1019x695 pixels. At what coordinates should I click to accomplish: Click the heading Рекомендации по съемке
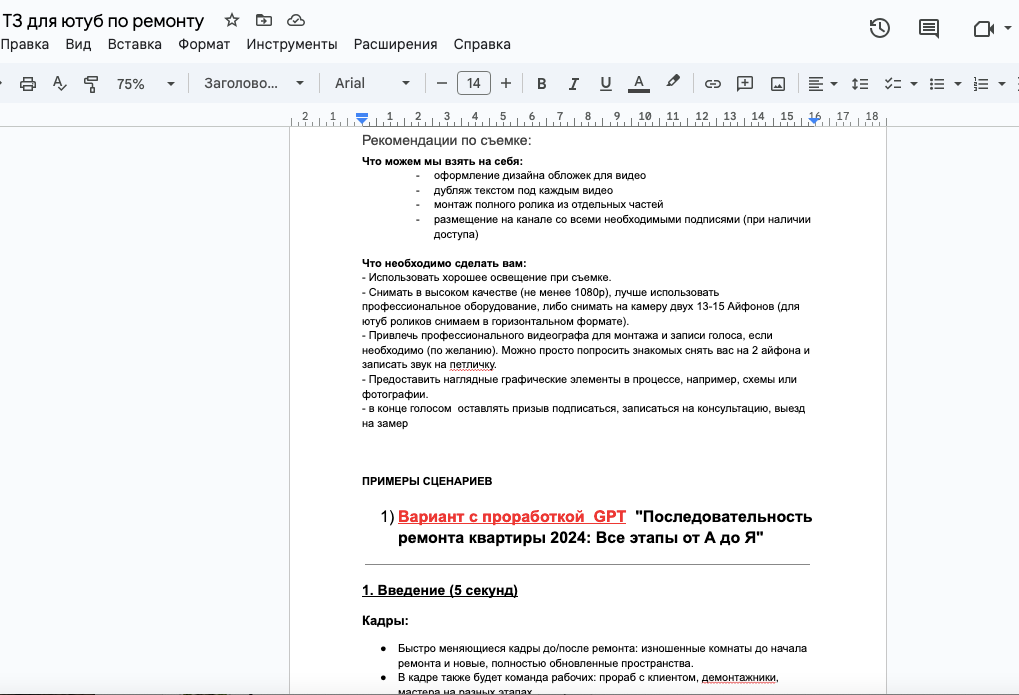click(446, 140)
